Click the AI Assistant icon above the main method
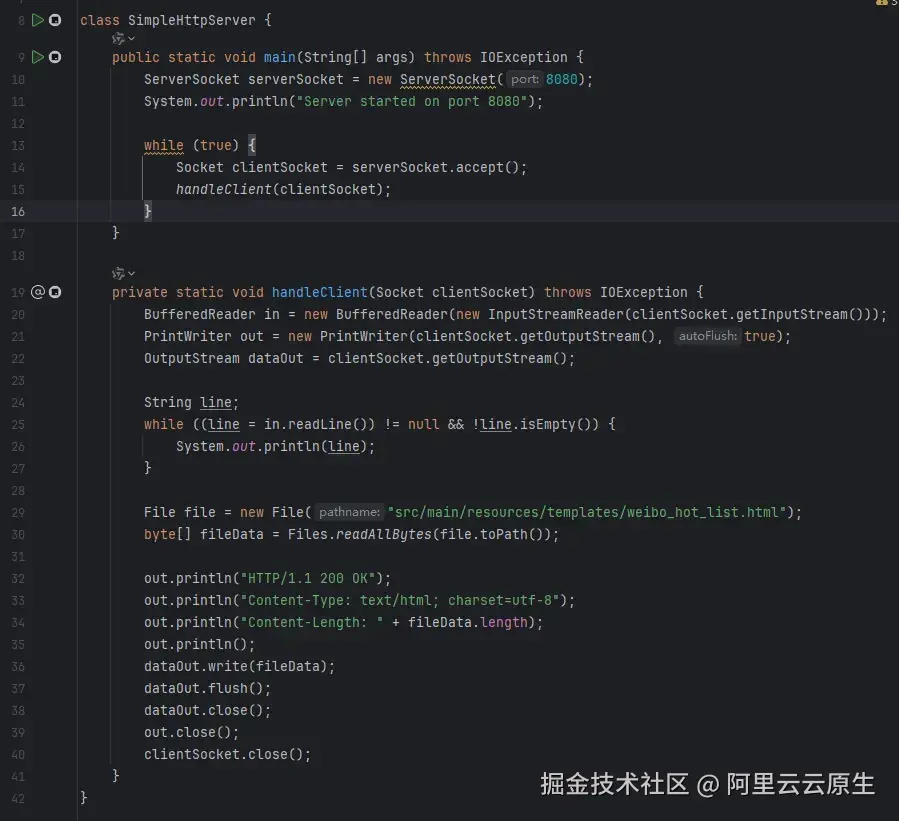899x821 pixels. tap(116, 38)
